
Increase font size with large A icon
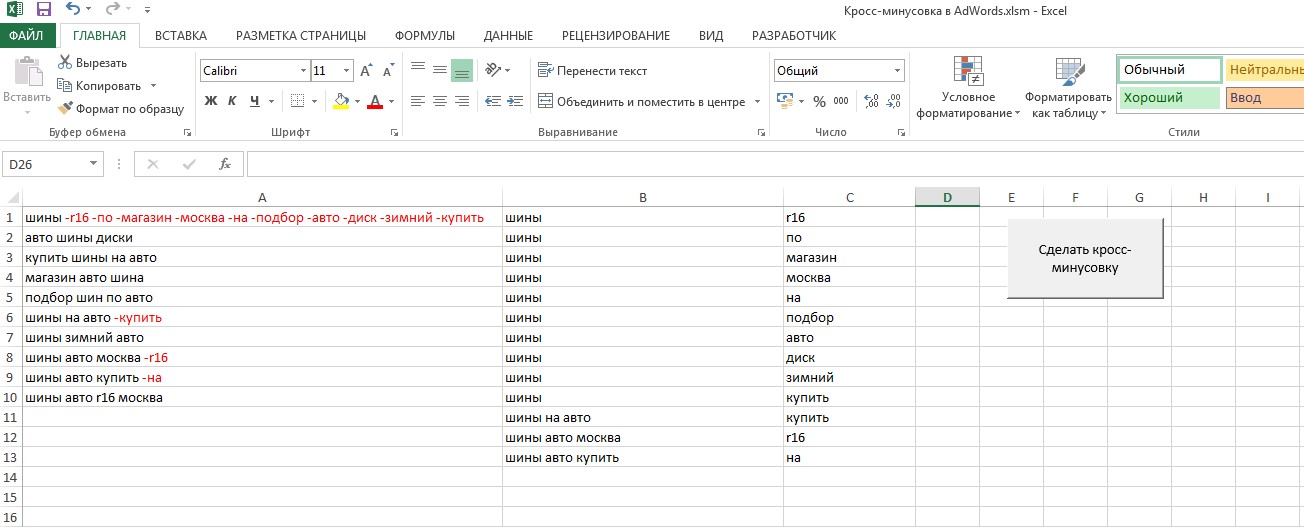point(366,71)
